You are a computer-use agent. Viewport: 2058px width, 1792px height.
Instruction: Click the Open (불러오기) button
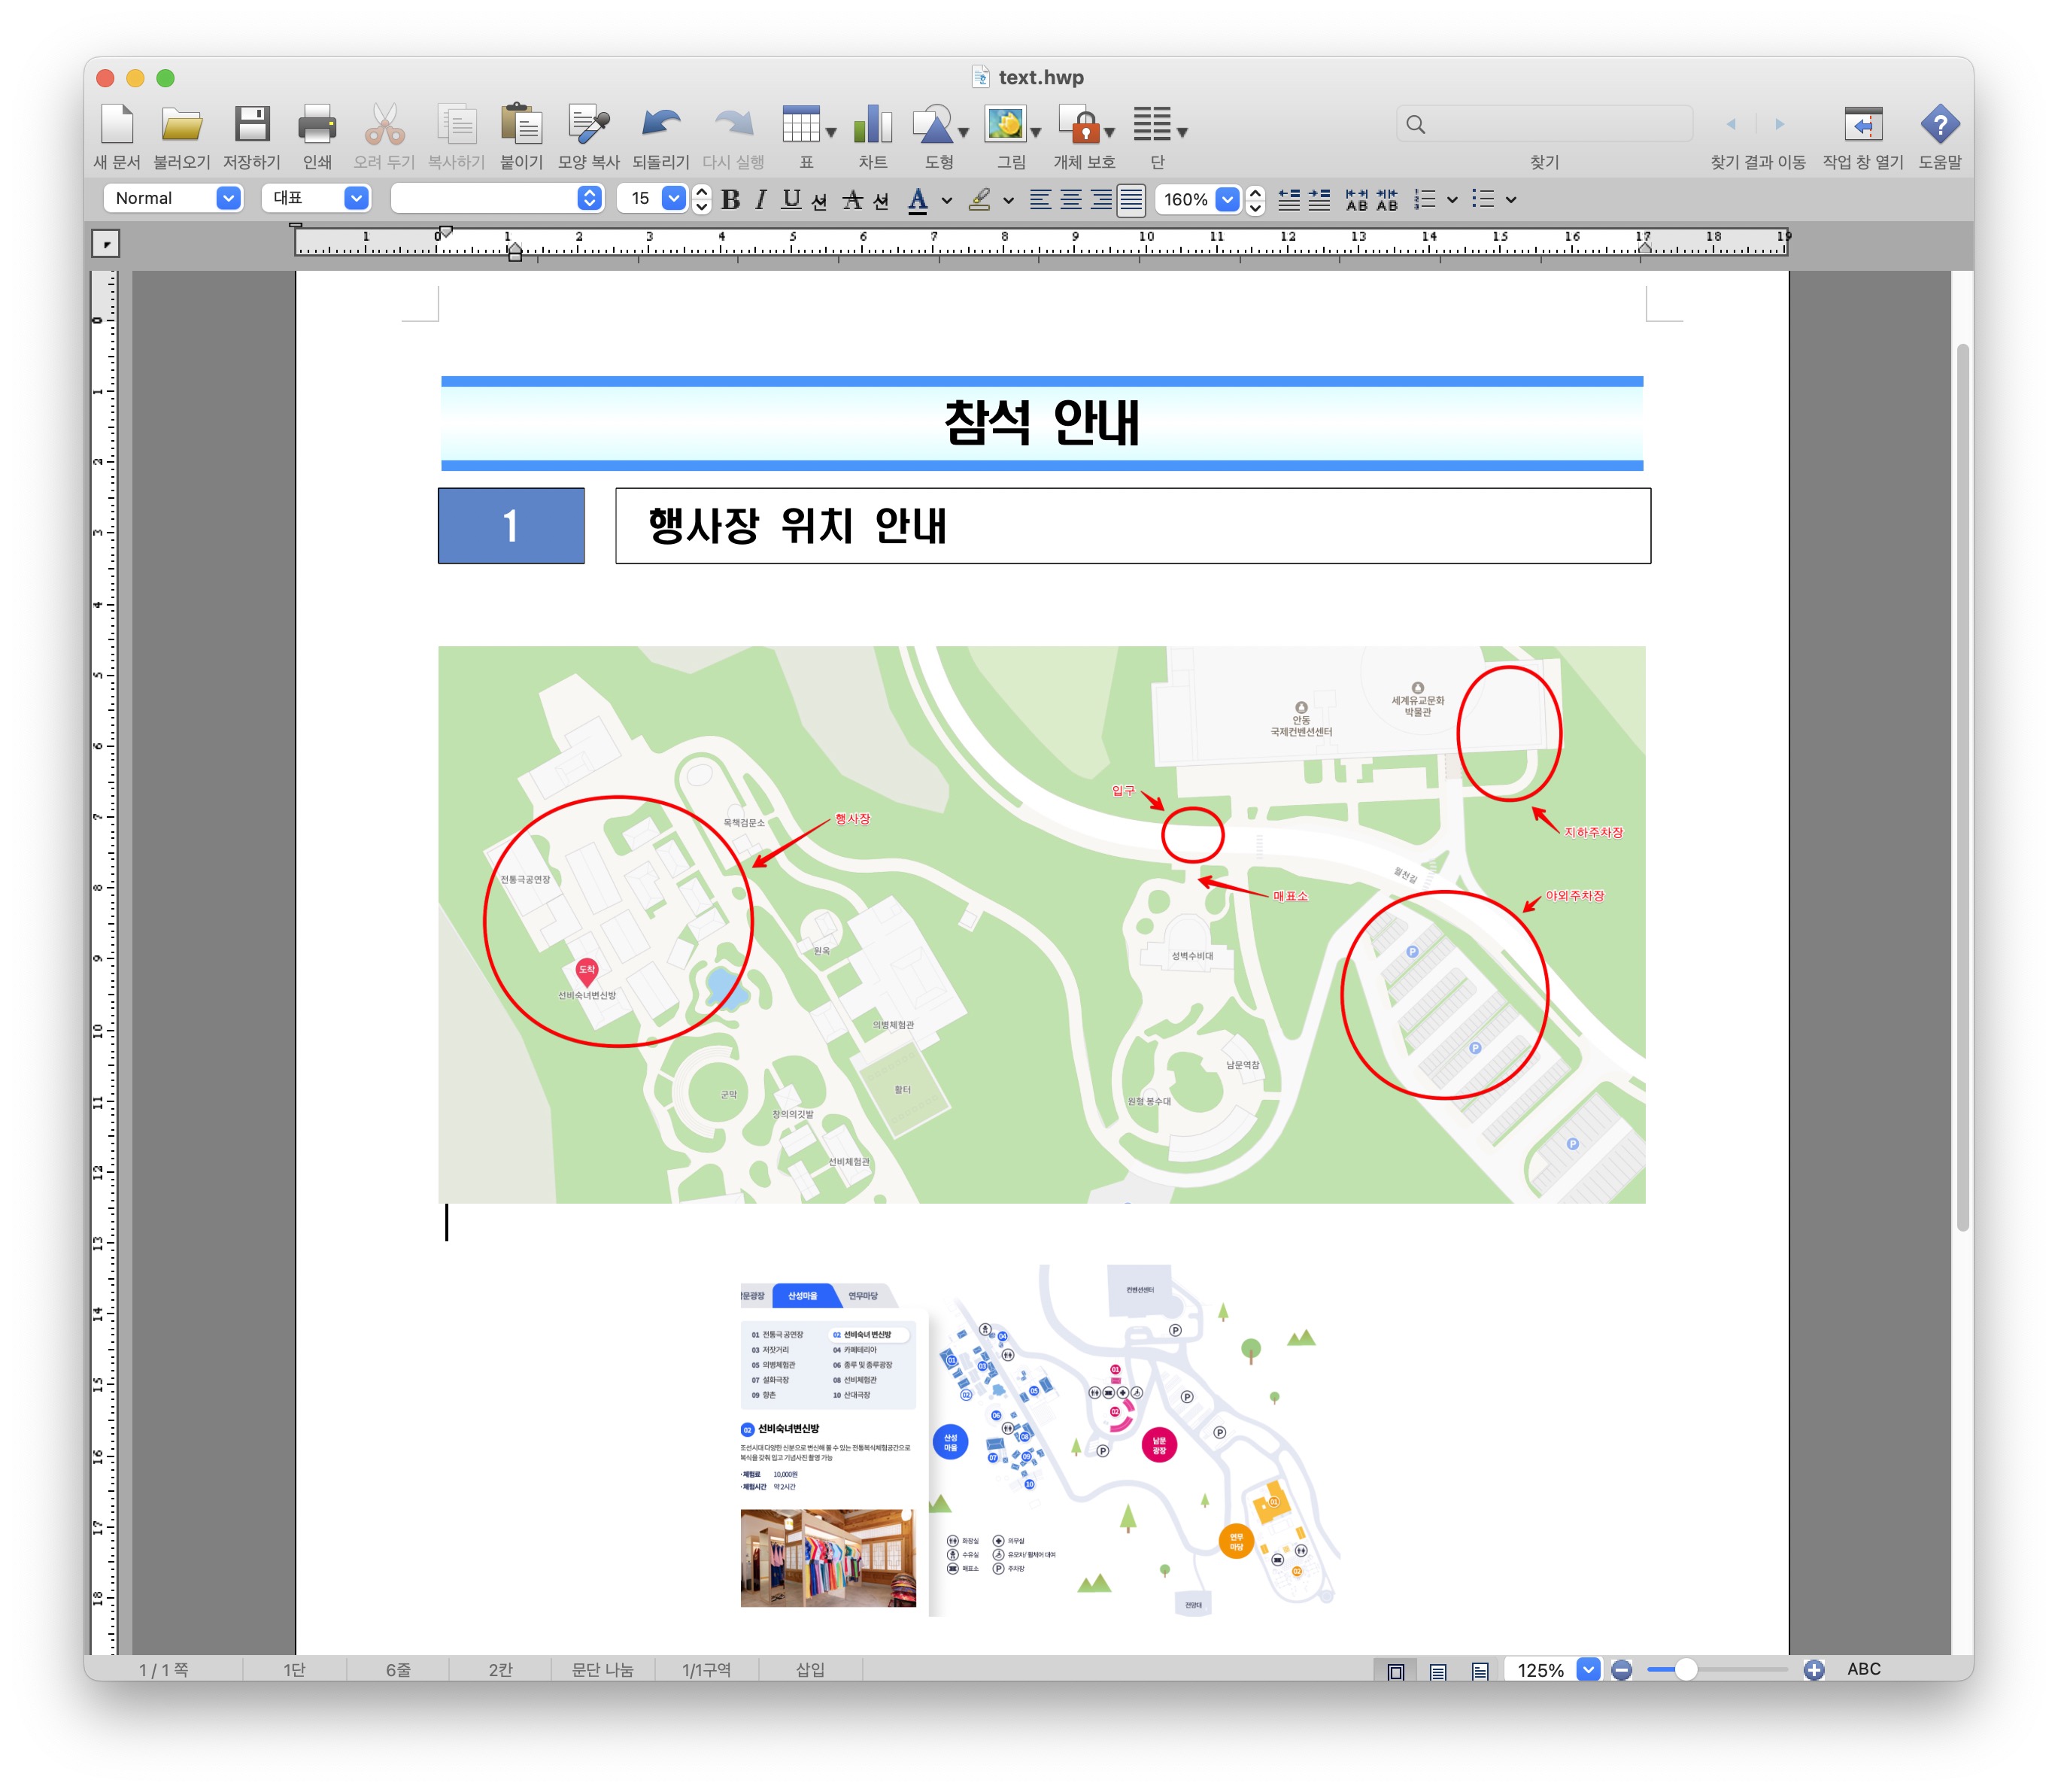point(182,126)
